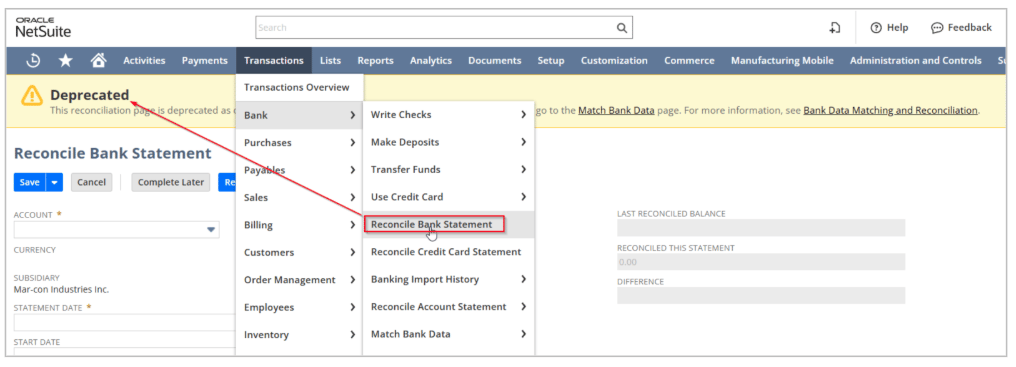Open Match Bank Data submenu
The width and height of the screenshot is (1016, 367).
(x=448, y=335)
